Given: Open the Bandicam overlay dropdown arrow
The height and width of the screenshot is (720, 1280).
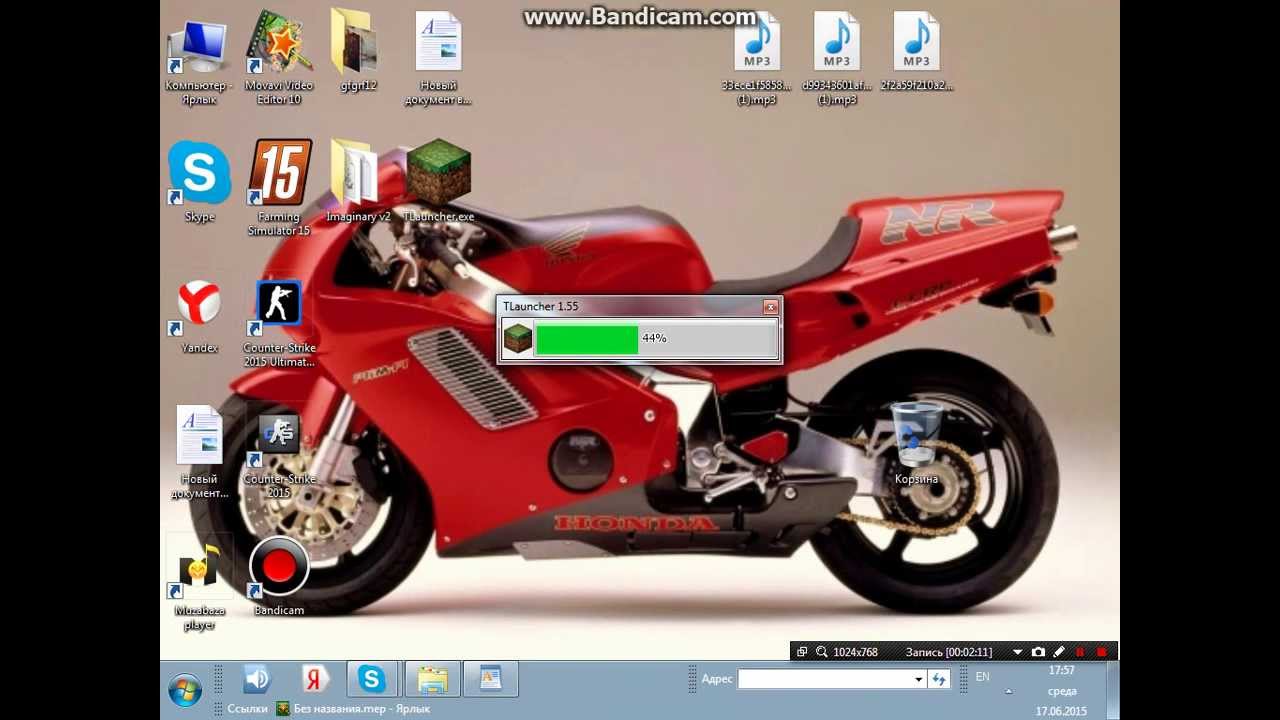Looking at the screenshot, I should click(1018, 652).
